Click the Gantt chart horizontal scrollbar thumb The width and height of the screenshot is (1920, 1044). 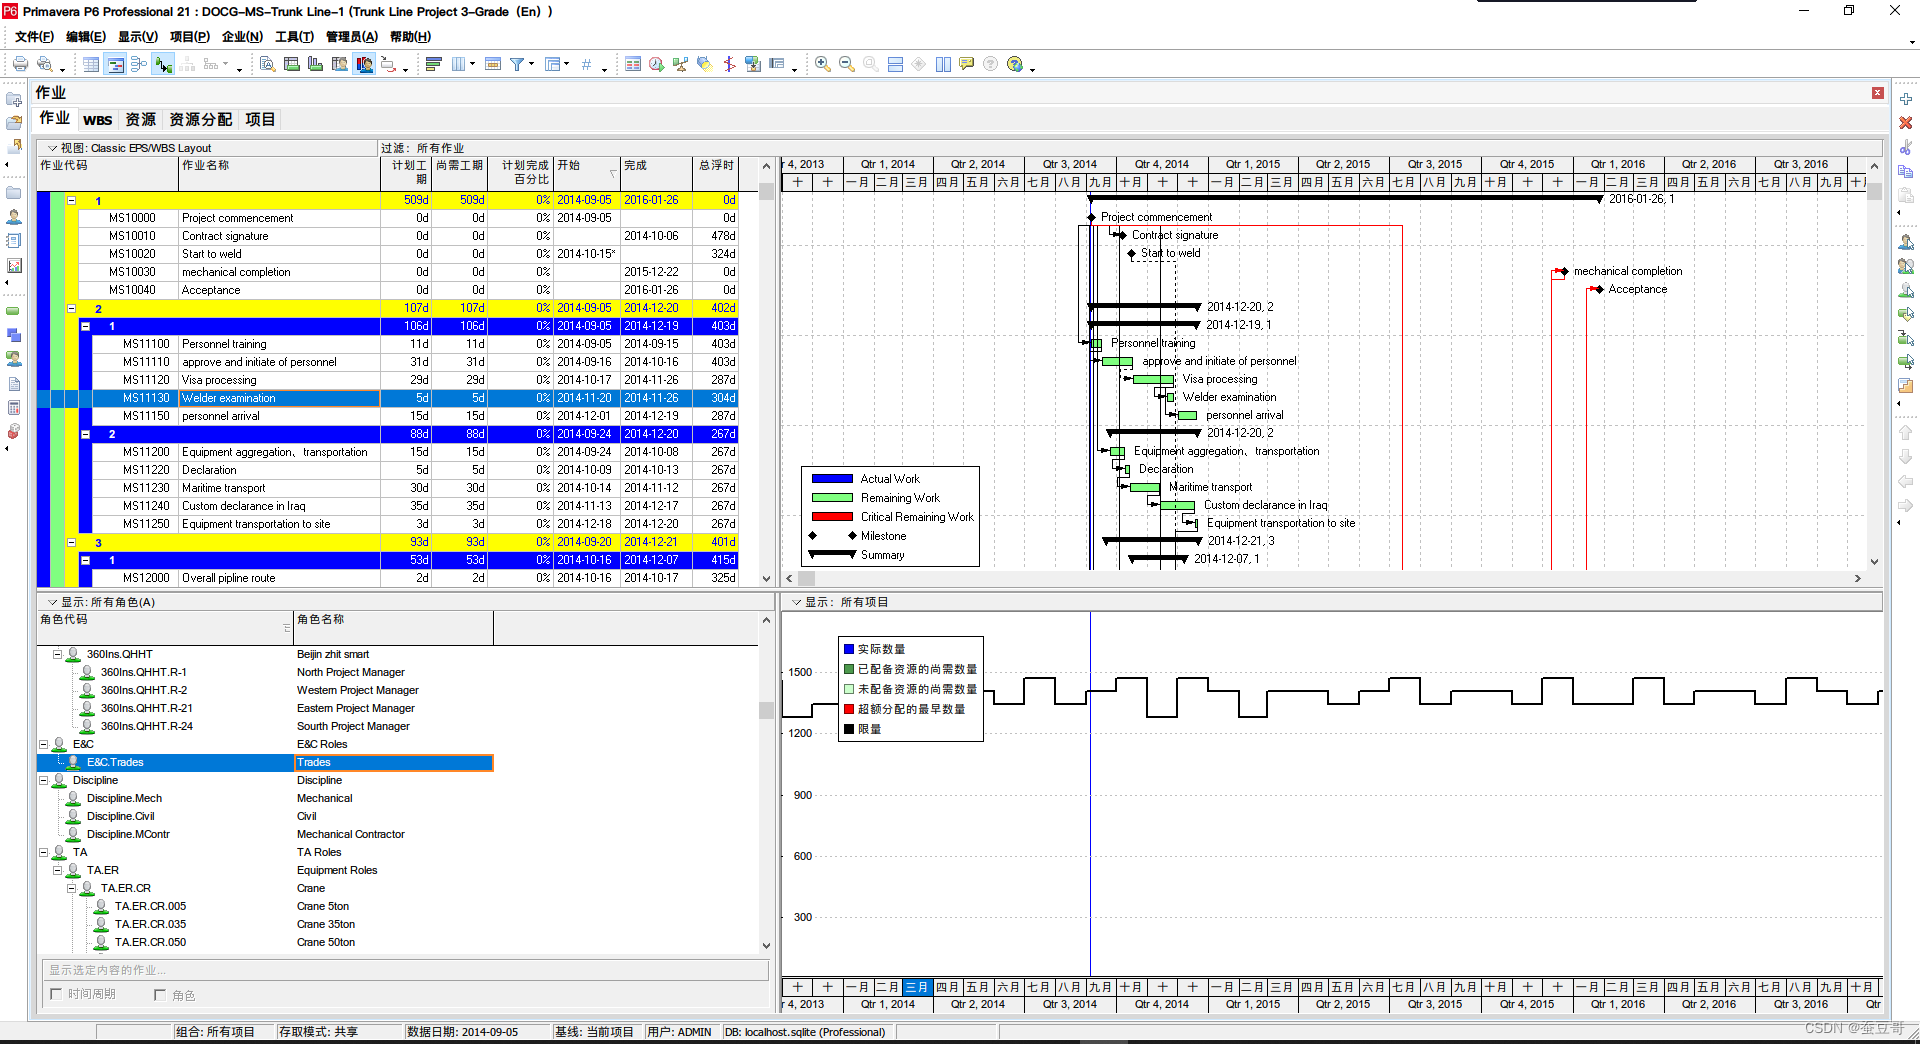pos(806,578)
